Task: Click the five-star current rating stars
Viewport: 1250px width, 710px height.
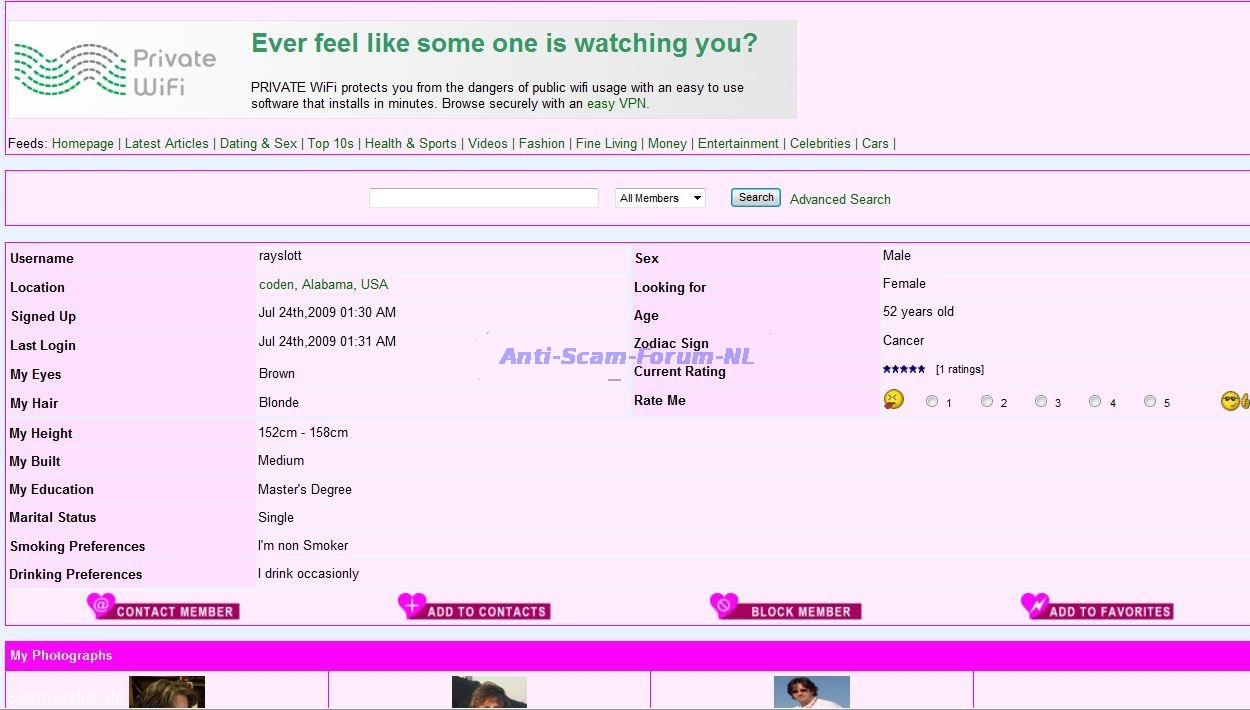Action: click(903, 370)
